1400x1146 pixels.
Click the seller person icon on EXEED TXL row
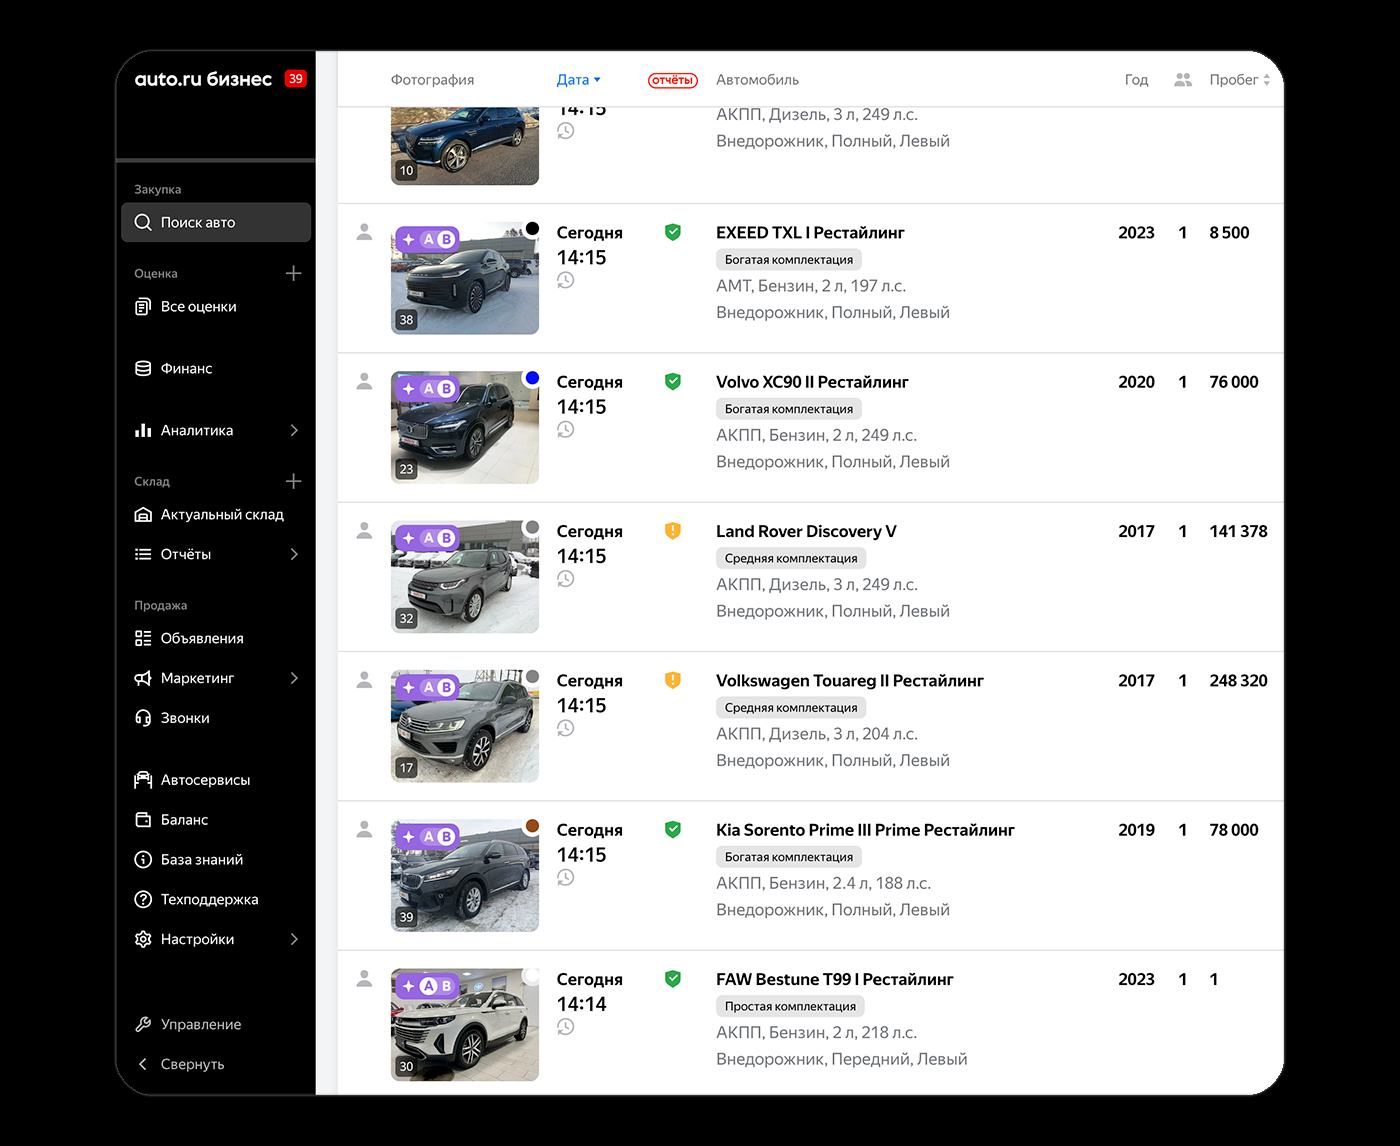(x=365, y=232)
